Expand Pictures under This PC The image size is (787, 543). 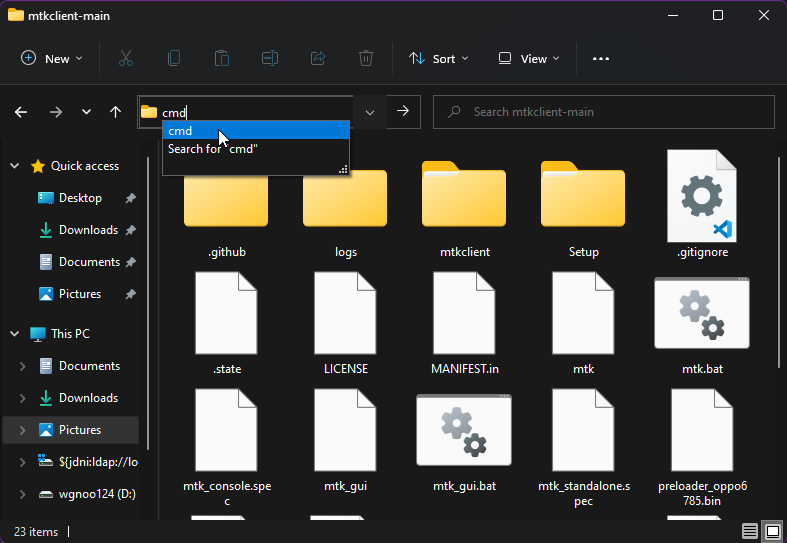(x=23, y=430)
